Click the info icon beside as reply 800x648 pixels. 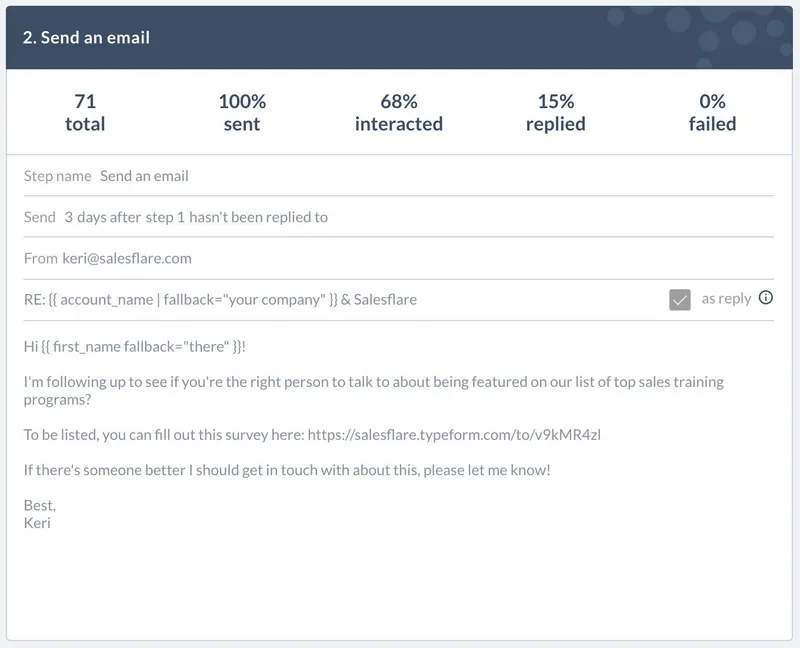pyautogui.click(x=765, y=297)
